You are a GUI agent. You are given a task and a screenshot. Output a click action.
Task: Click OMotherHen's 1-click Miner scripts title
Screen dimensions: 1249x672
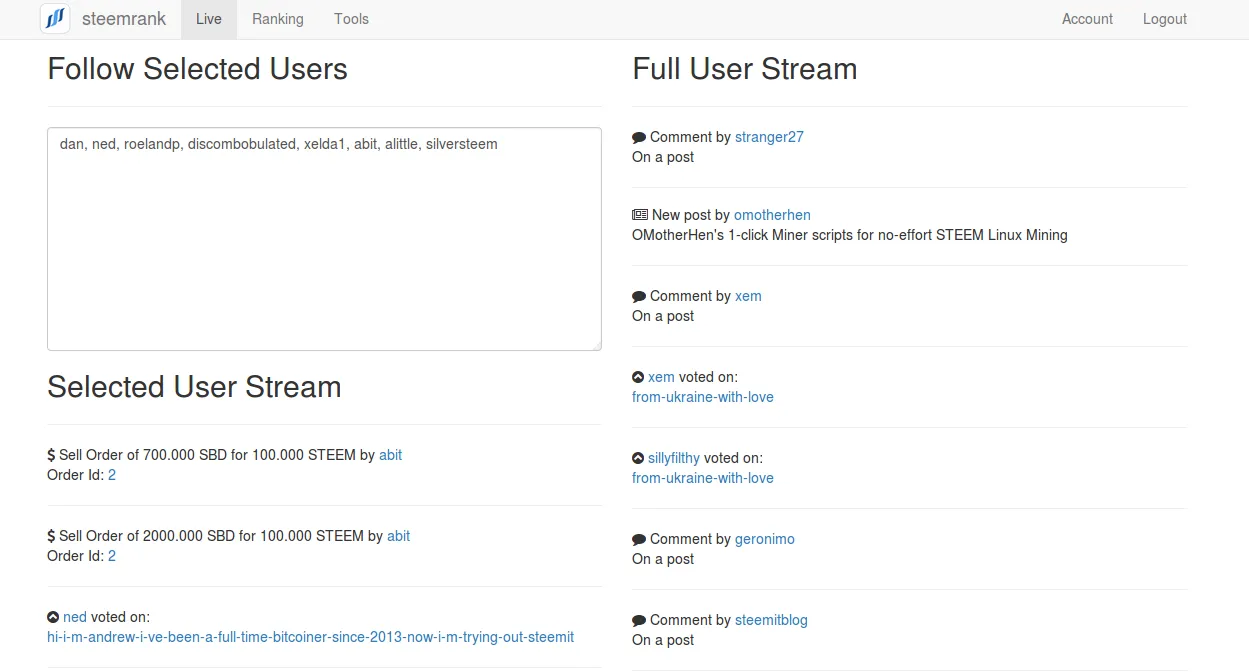tap(850, 235)
